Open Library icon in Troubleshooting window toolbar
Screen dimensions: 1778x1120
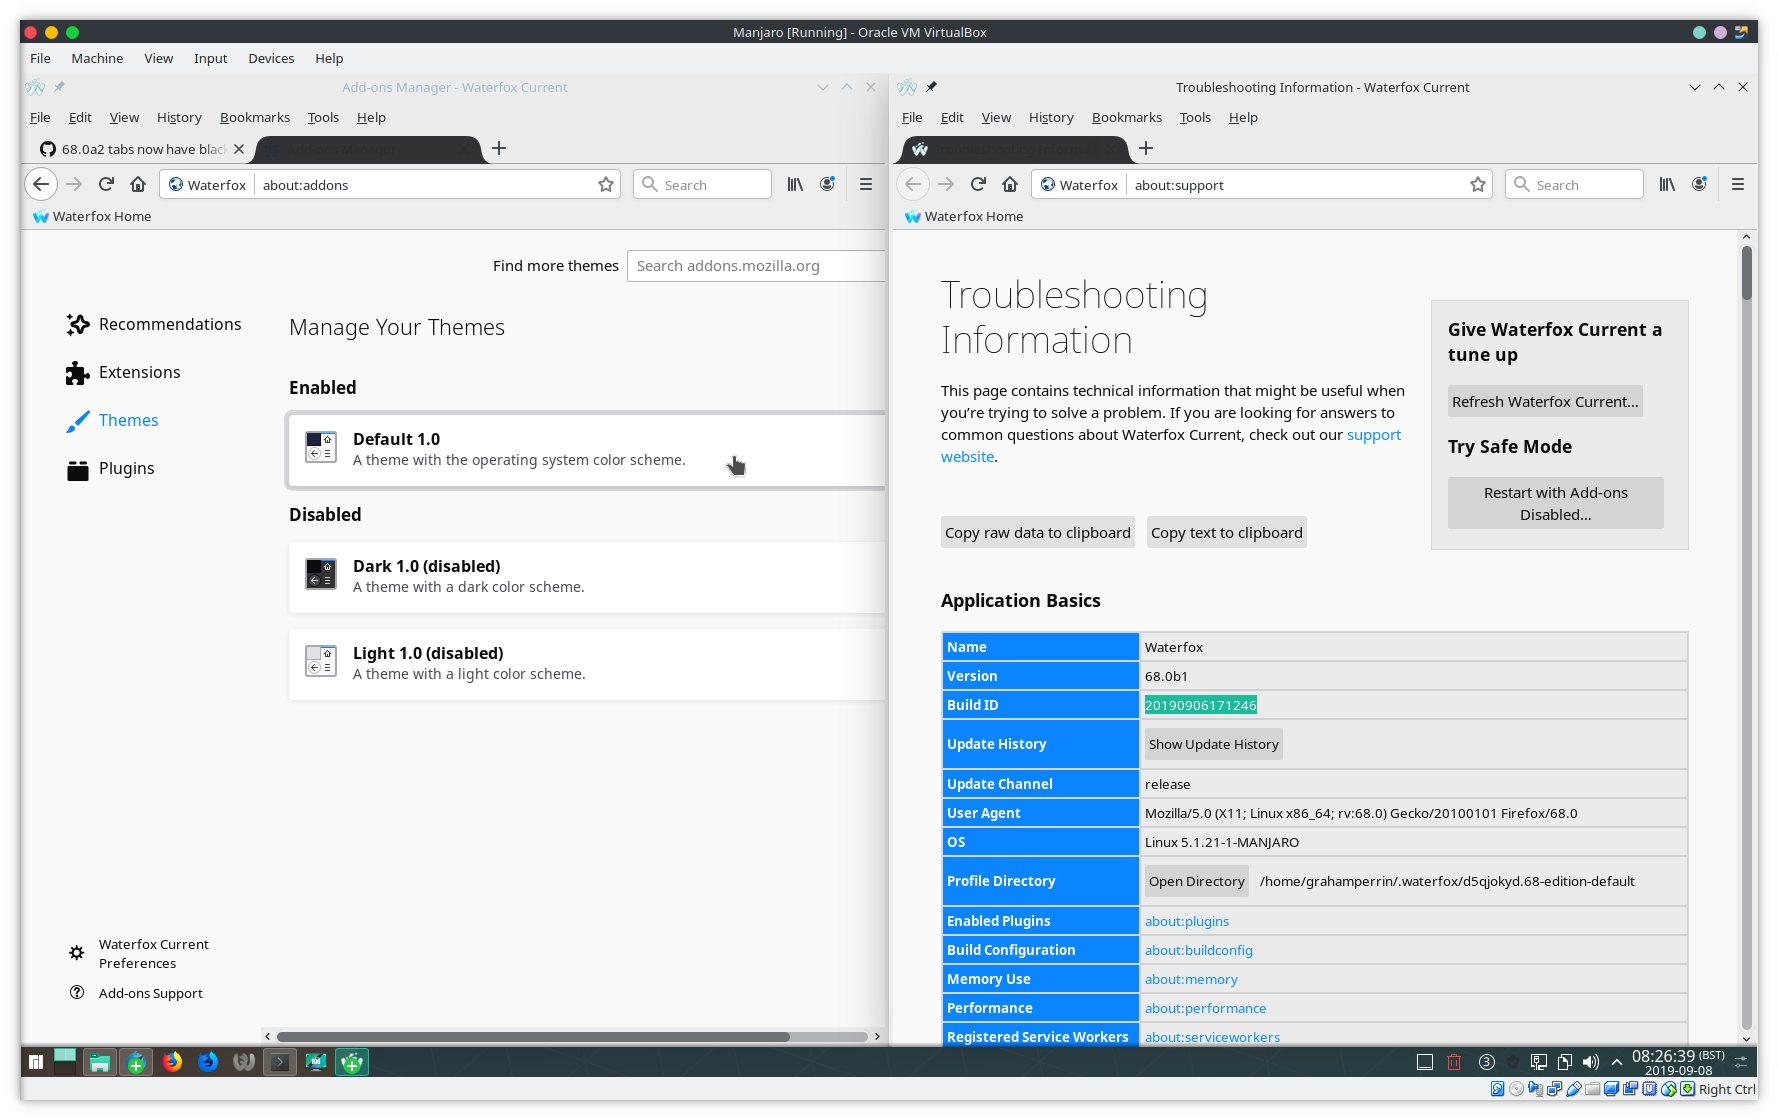pos(1667,184)
